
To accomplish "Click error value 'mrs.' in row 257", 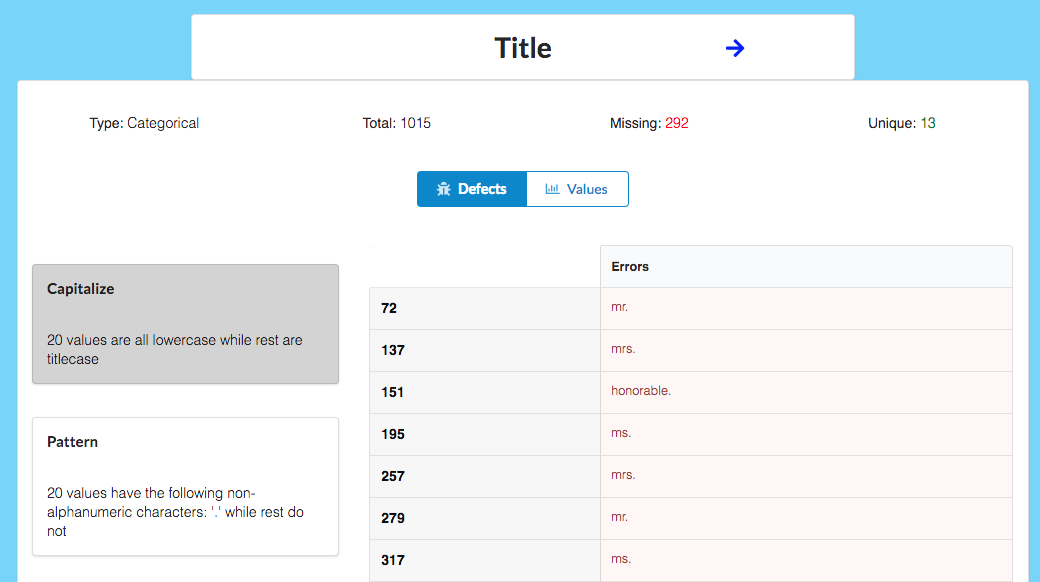I will 623,475.
